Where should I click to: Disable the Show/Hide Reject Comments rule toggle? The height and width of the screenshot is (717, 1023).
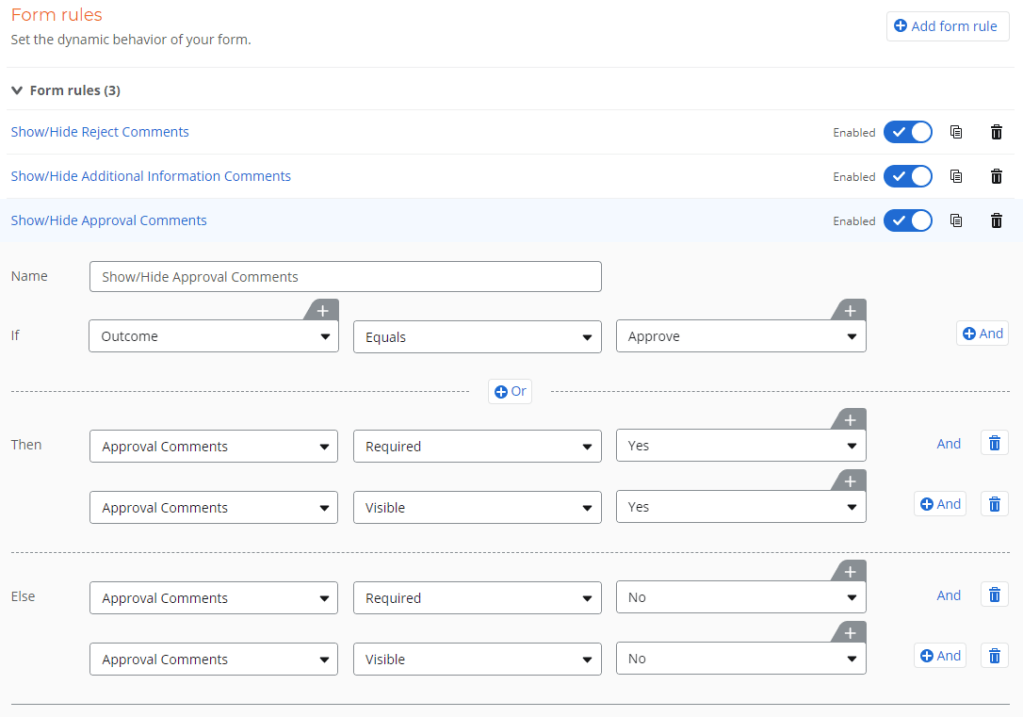point(908,132)
